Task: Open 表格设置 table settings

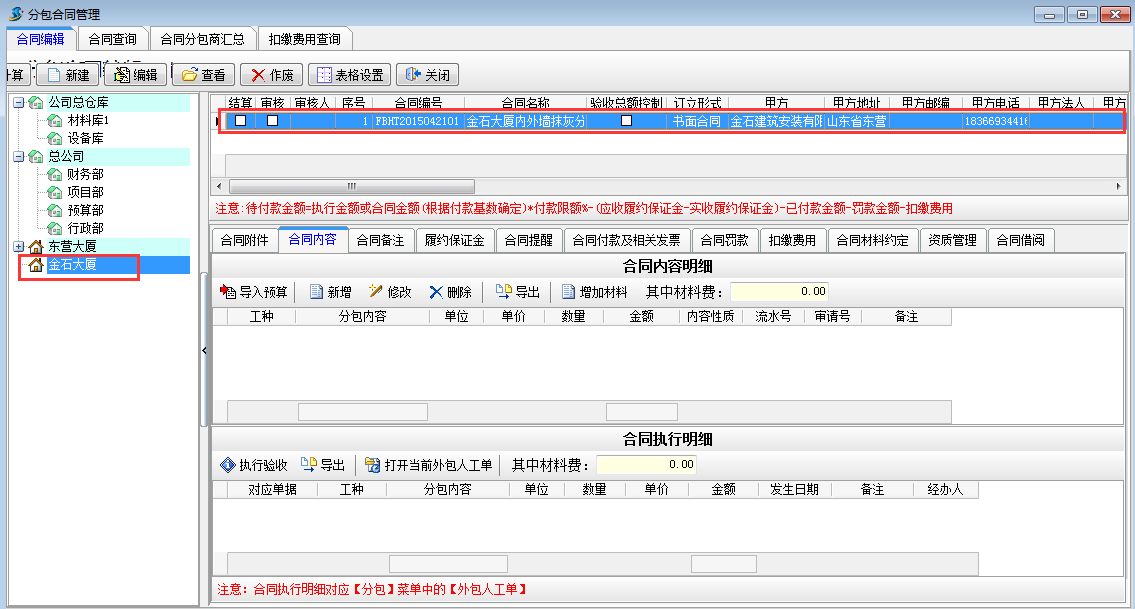Action: click(x=323, y=75)
